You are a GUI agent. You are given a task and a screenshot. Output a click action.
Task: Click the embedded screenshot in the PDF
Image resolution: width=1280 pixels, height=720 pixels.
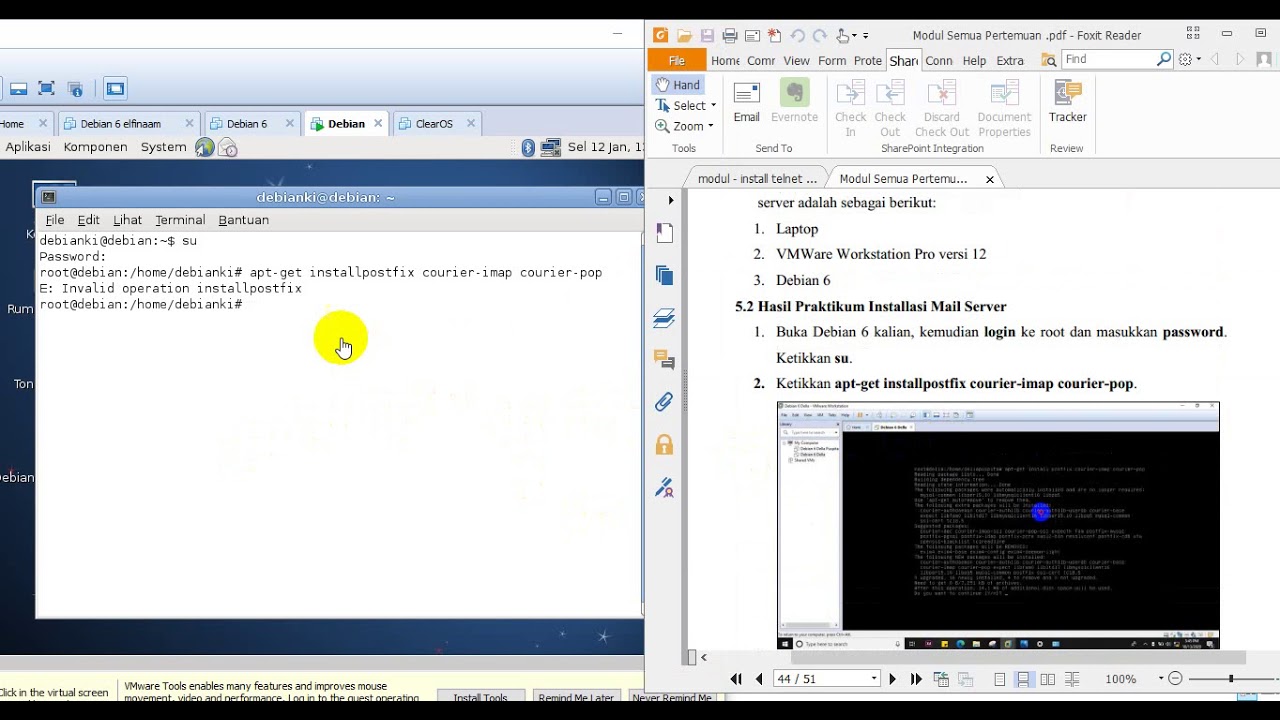point(998,526)
